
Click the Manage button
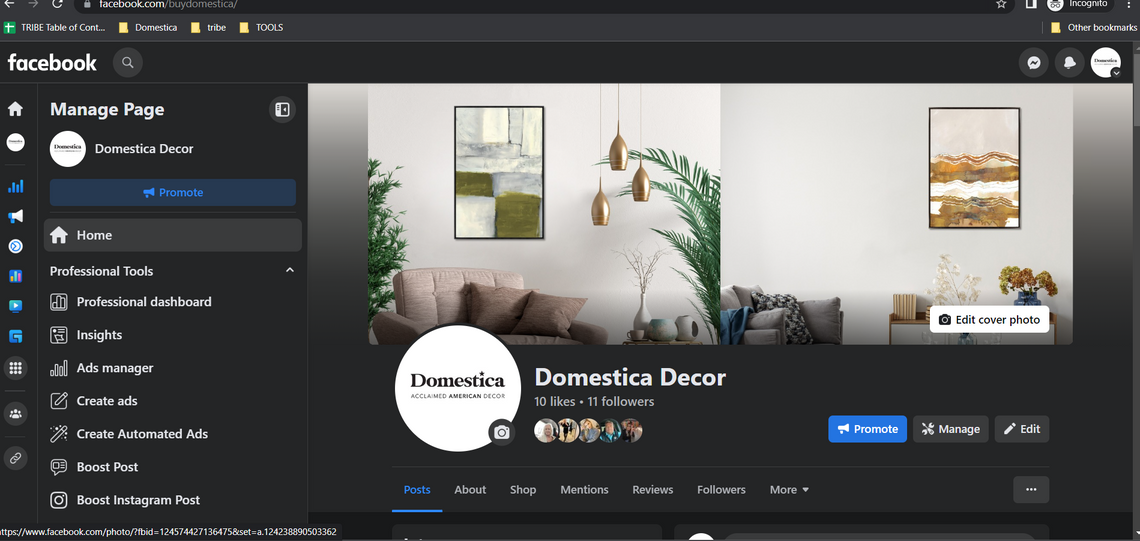tap(951, 429)
